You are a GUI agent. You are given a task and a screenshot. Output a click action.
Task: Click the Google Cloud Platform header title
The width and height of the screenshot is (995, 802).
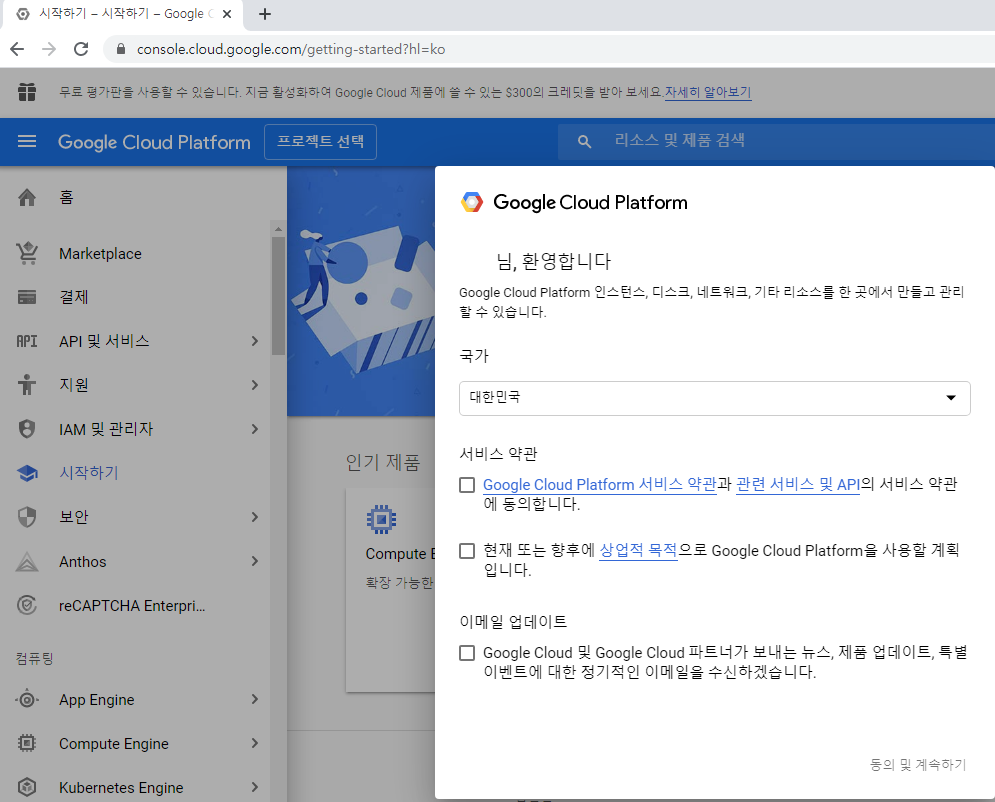pyautogui.click(x=154, y=142)
